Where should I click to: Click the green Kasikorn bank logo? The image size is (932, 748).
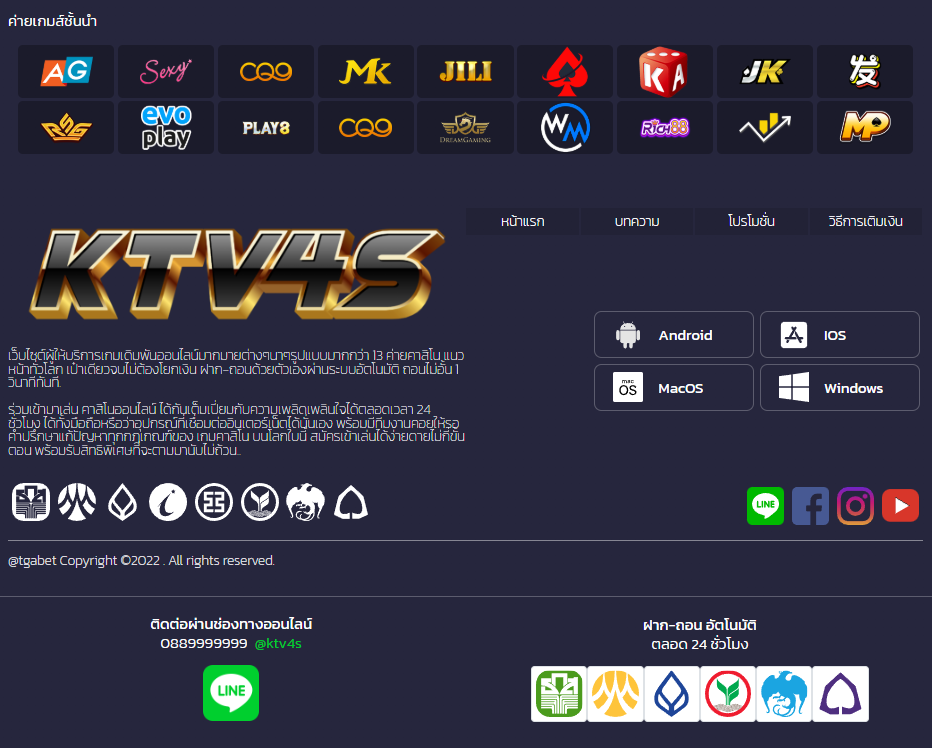(559, 694)
